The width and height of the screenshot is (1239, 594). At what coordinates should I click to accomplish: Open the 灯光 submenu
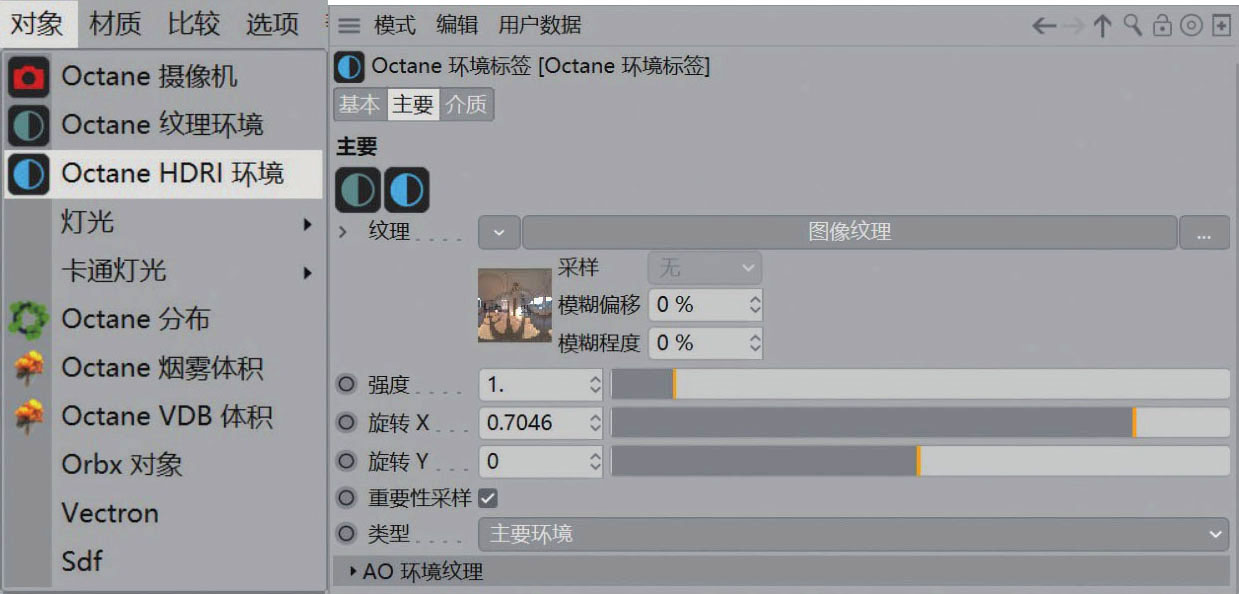tap(163, 223)
